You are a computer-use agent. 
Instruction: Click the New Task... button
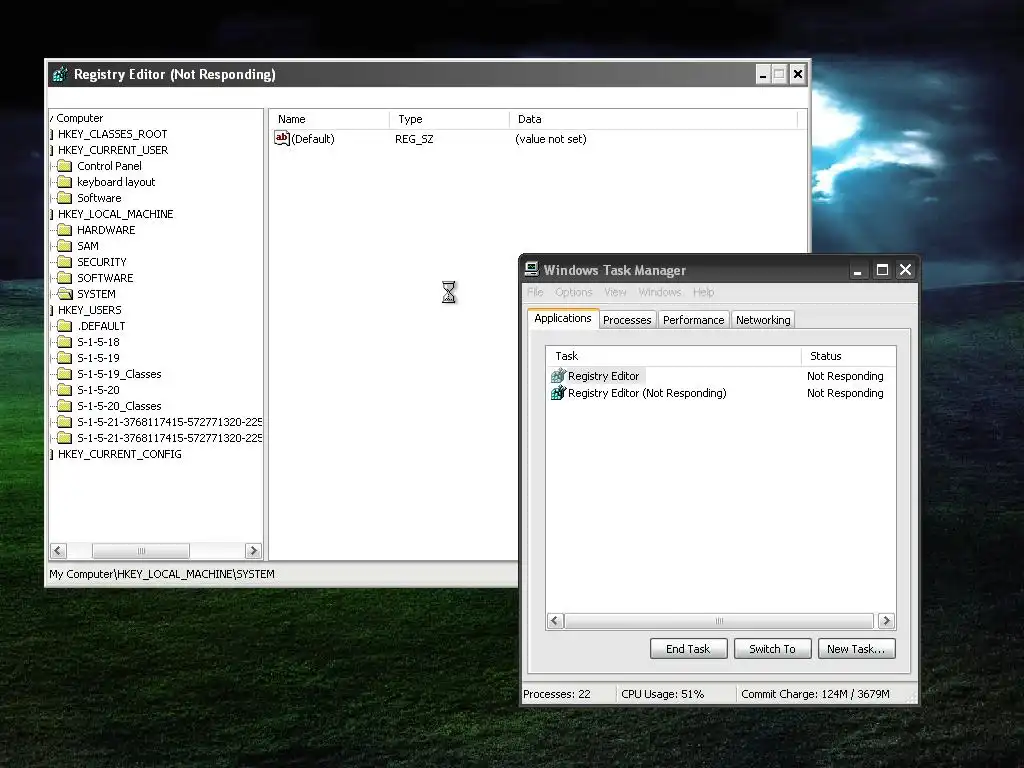click(x=856, y=648)
